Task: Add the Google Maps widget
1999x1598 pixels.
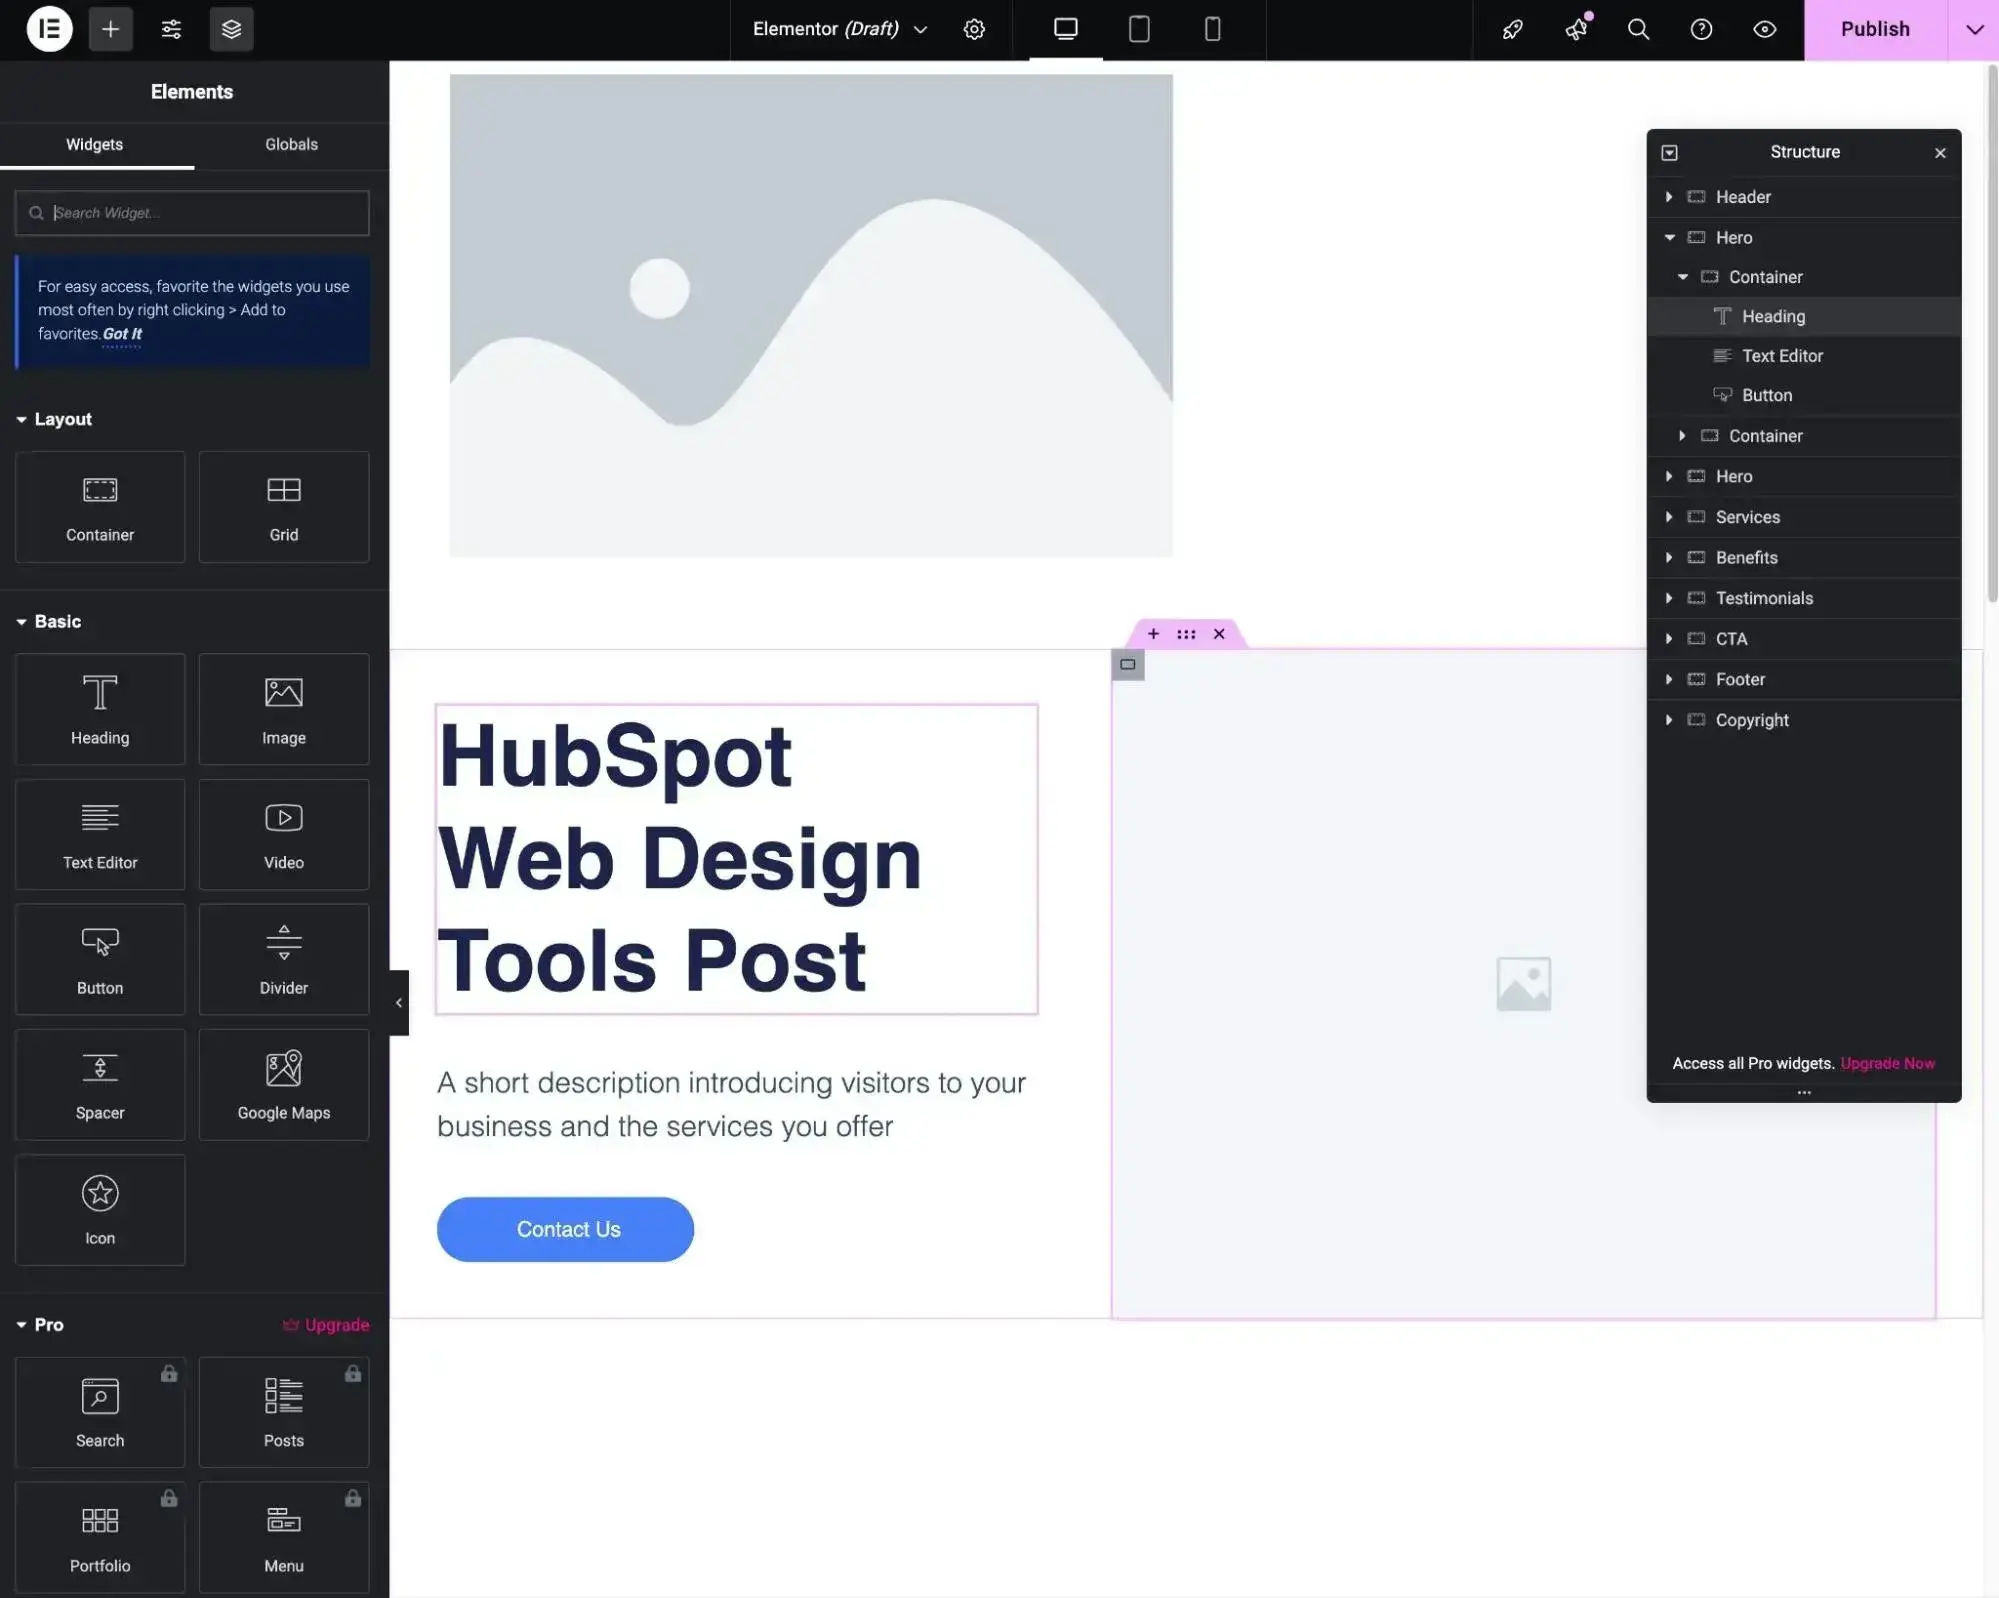Action: (x=283, y=1085)
